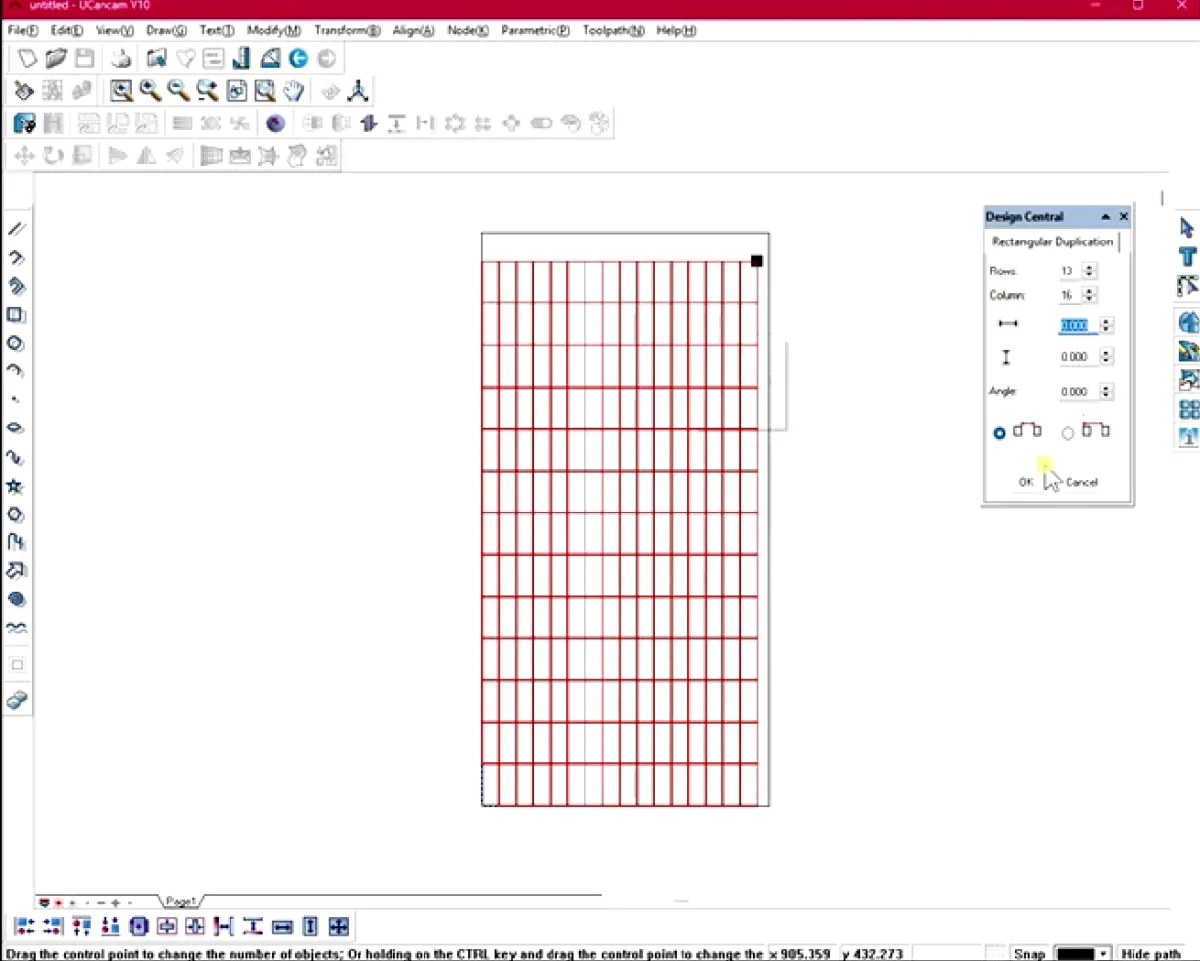Click the print icon in toolbar

(121, 59)
